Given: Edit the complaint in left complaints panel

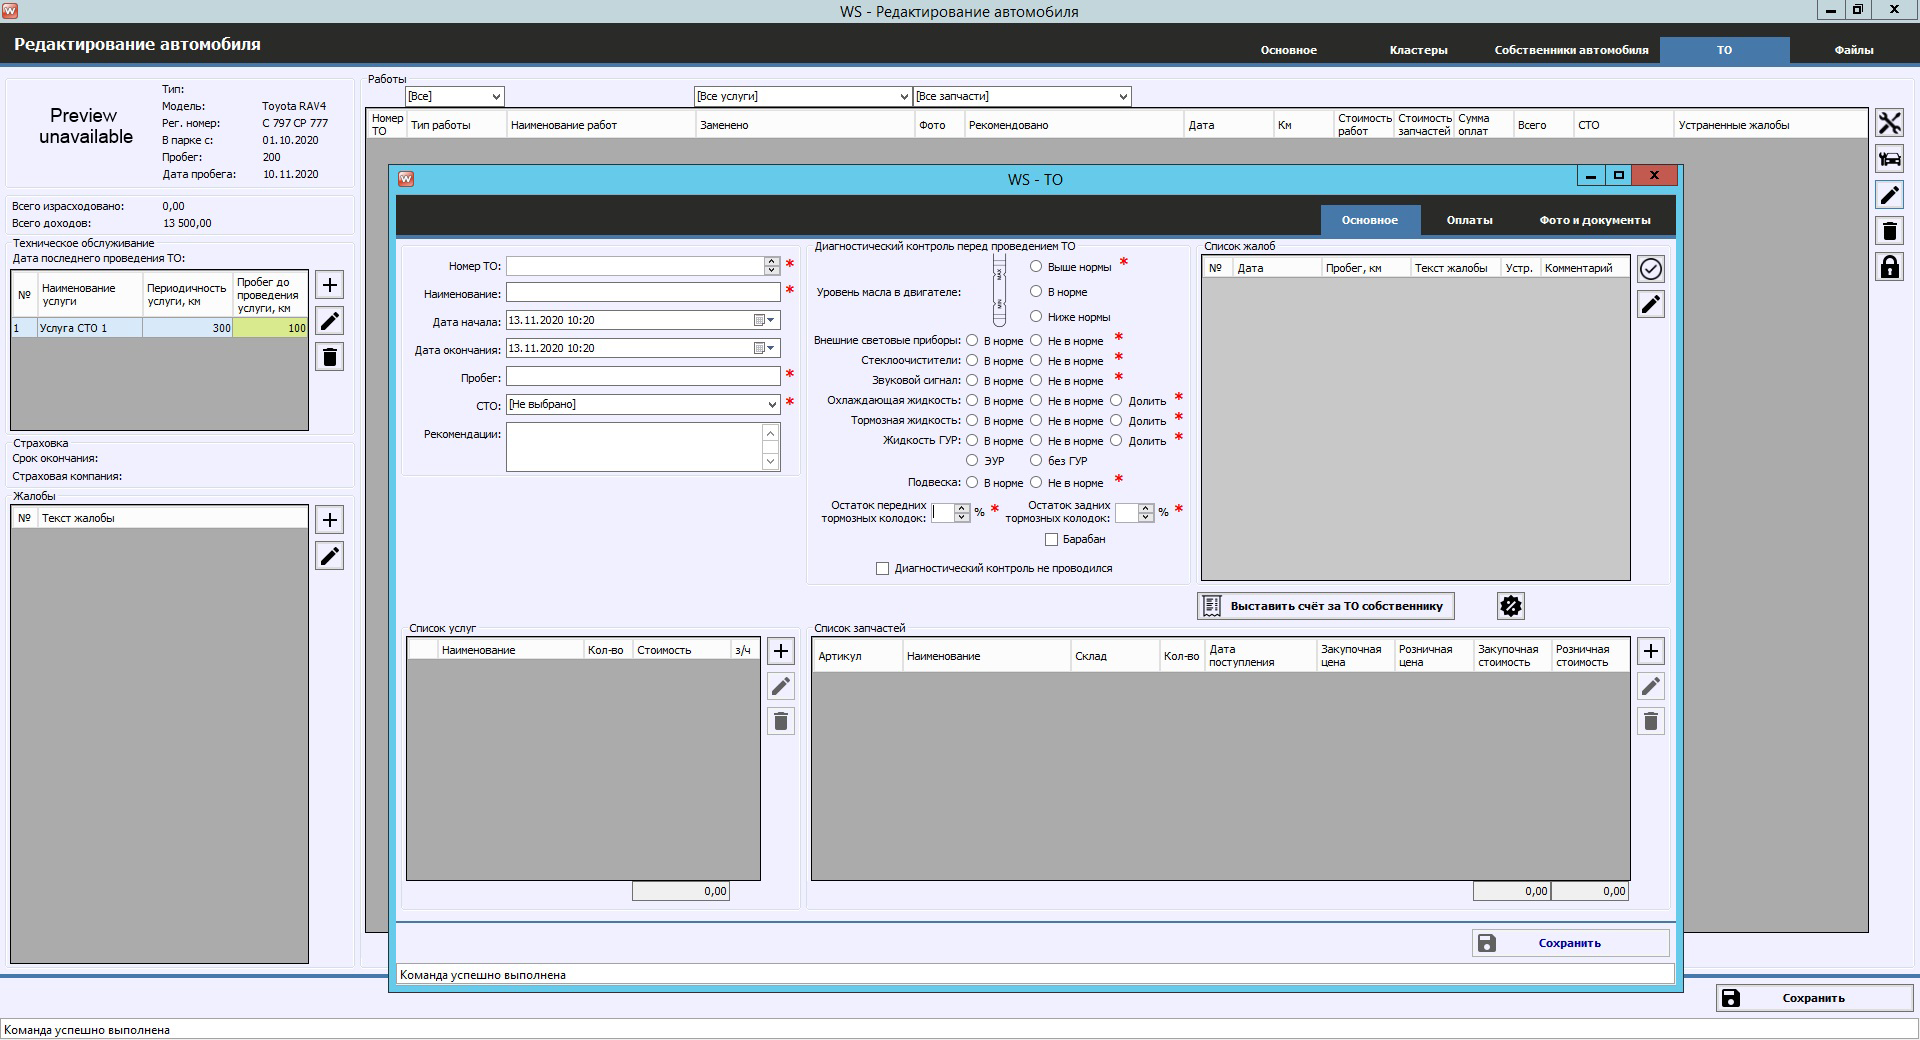Looking at the screenshot, I should (x=330, y=556).
